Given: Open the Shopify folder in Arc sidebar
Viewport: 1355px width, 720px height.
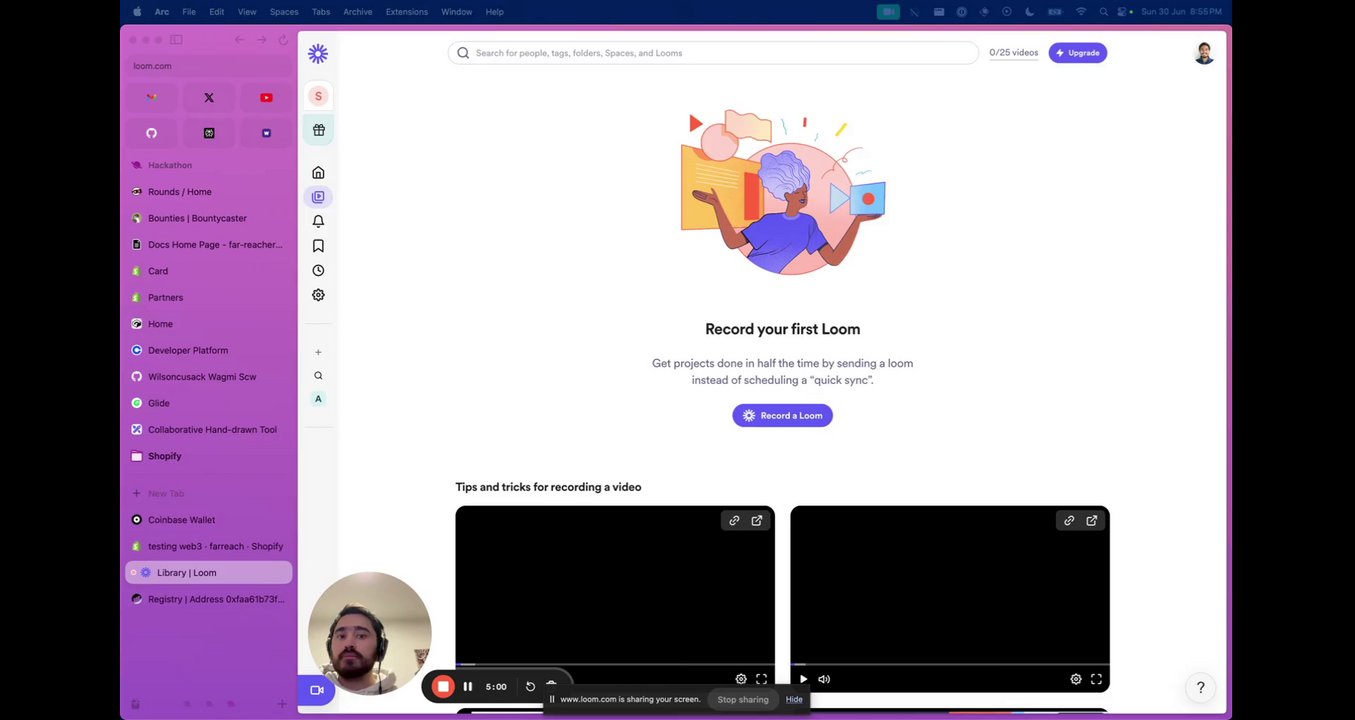Looking at the screenshot, I should [208, 456].
